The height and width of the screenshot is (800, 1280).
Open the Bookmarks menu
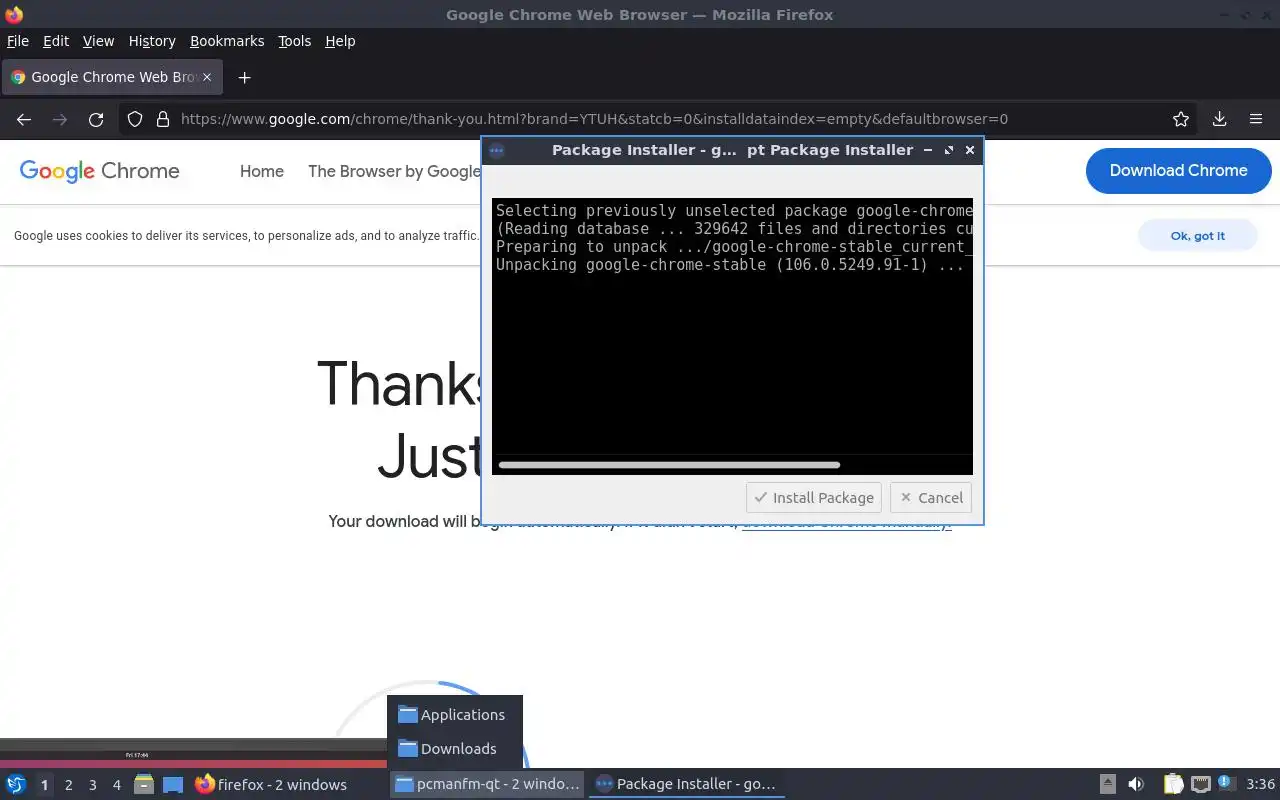point(227,41)
